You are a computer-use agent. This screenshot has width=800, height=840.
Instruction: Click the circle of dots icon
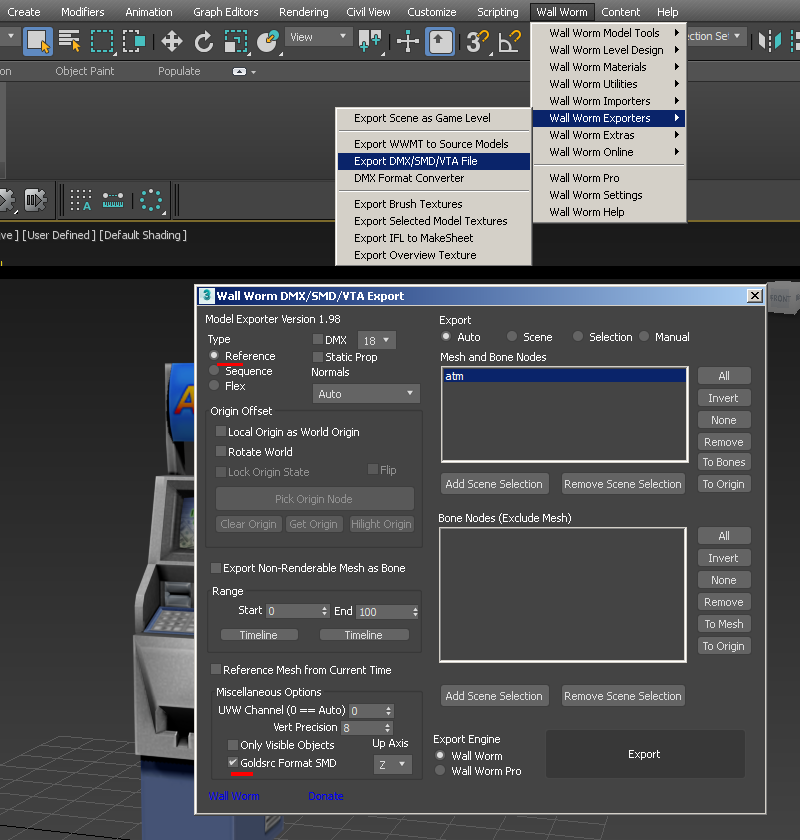[151, 200]
